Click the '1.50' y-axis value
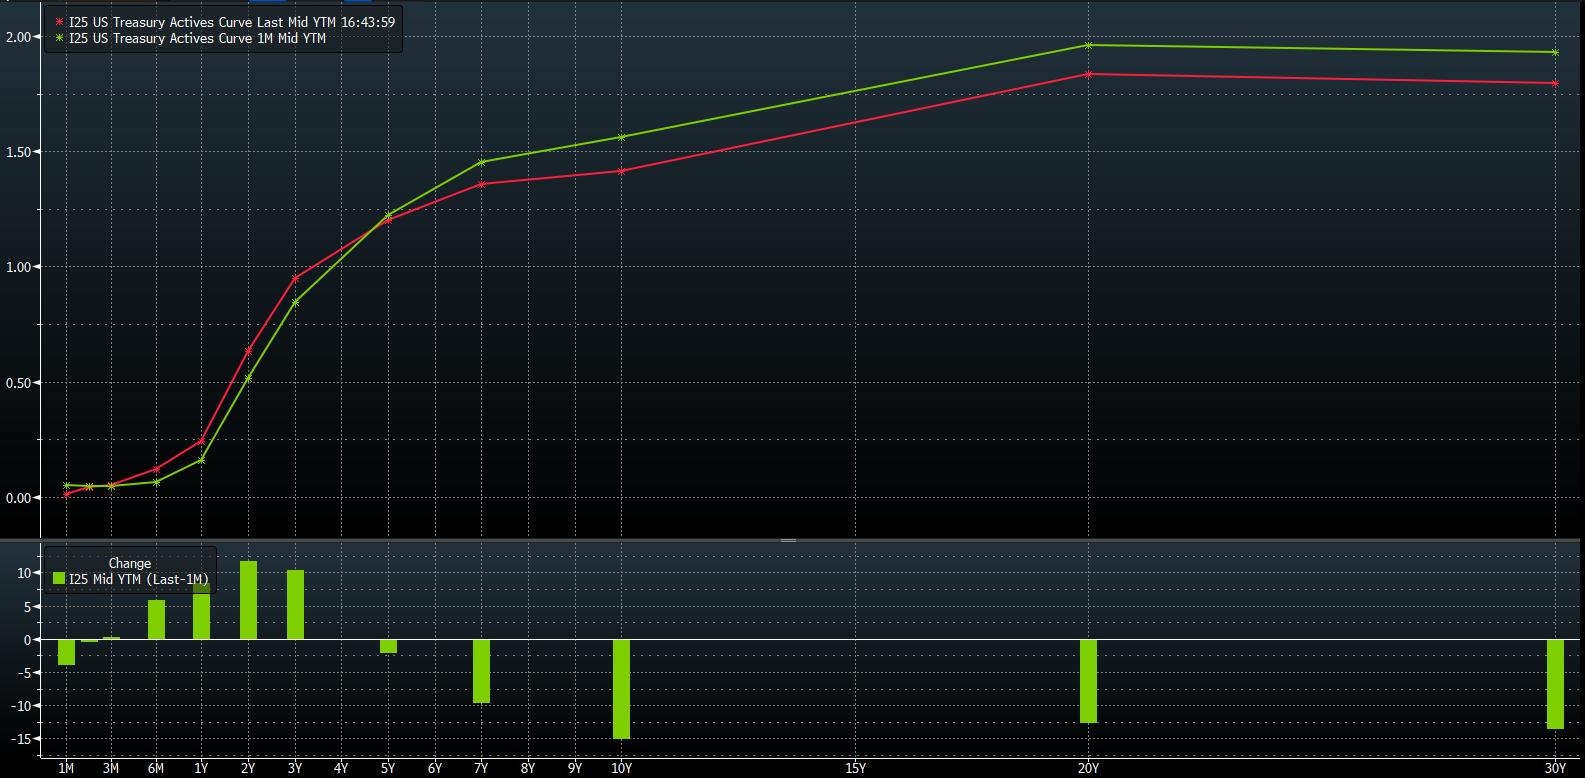Screen dimensions: 1585x778 pos(18,152)
